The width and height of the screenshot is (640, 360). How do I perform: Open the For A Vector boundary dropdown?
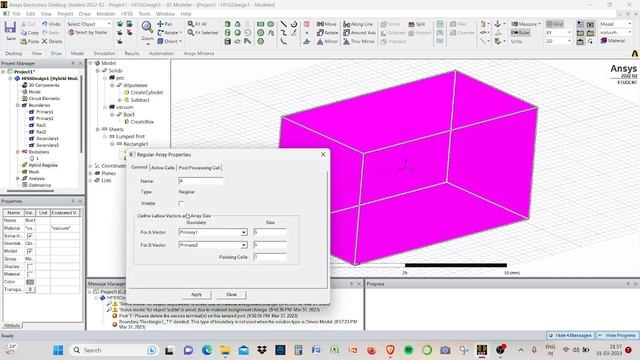click(244, 232)
